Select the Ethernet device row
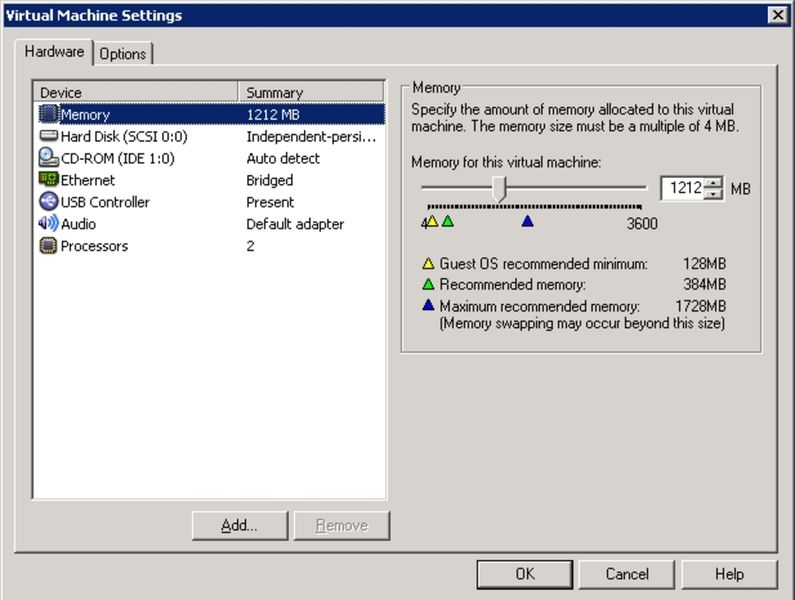Image resolution: width=795 pixels, height=600 pixels. pos(211,180)
